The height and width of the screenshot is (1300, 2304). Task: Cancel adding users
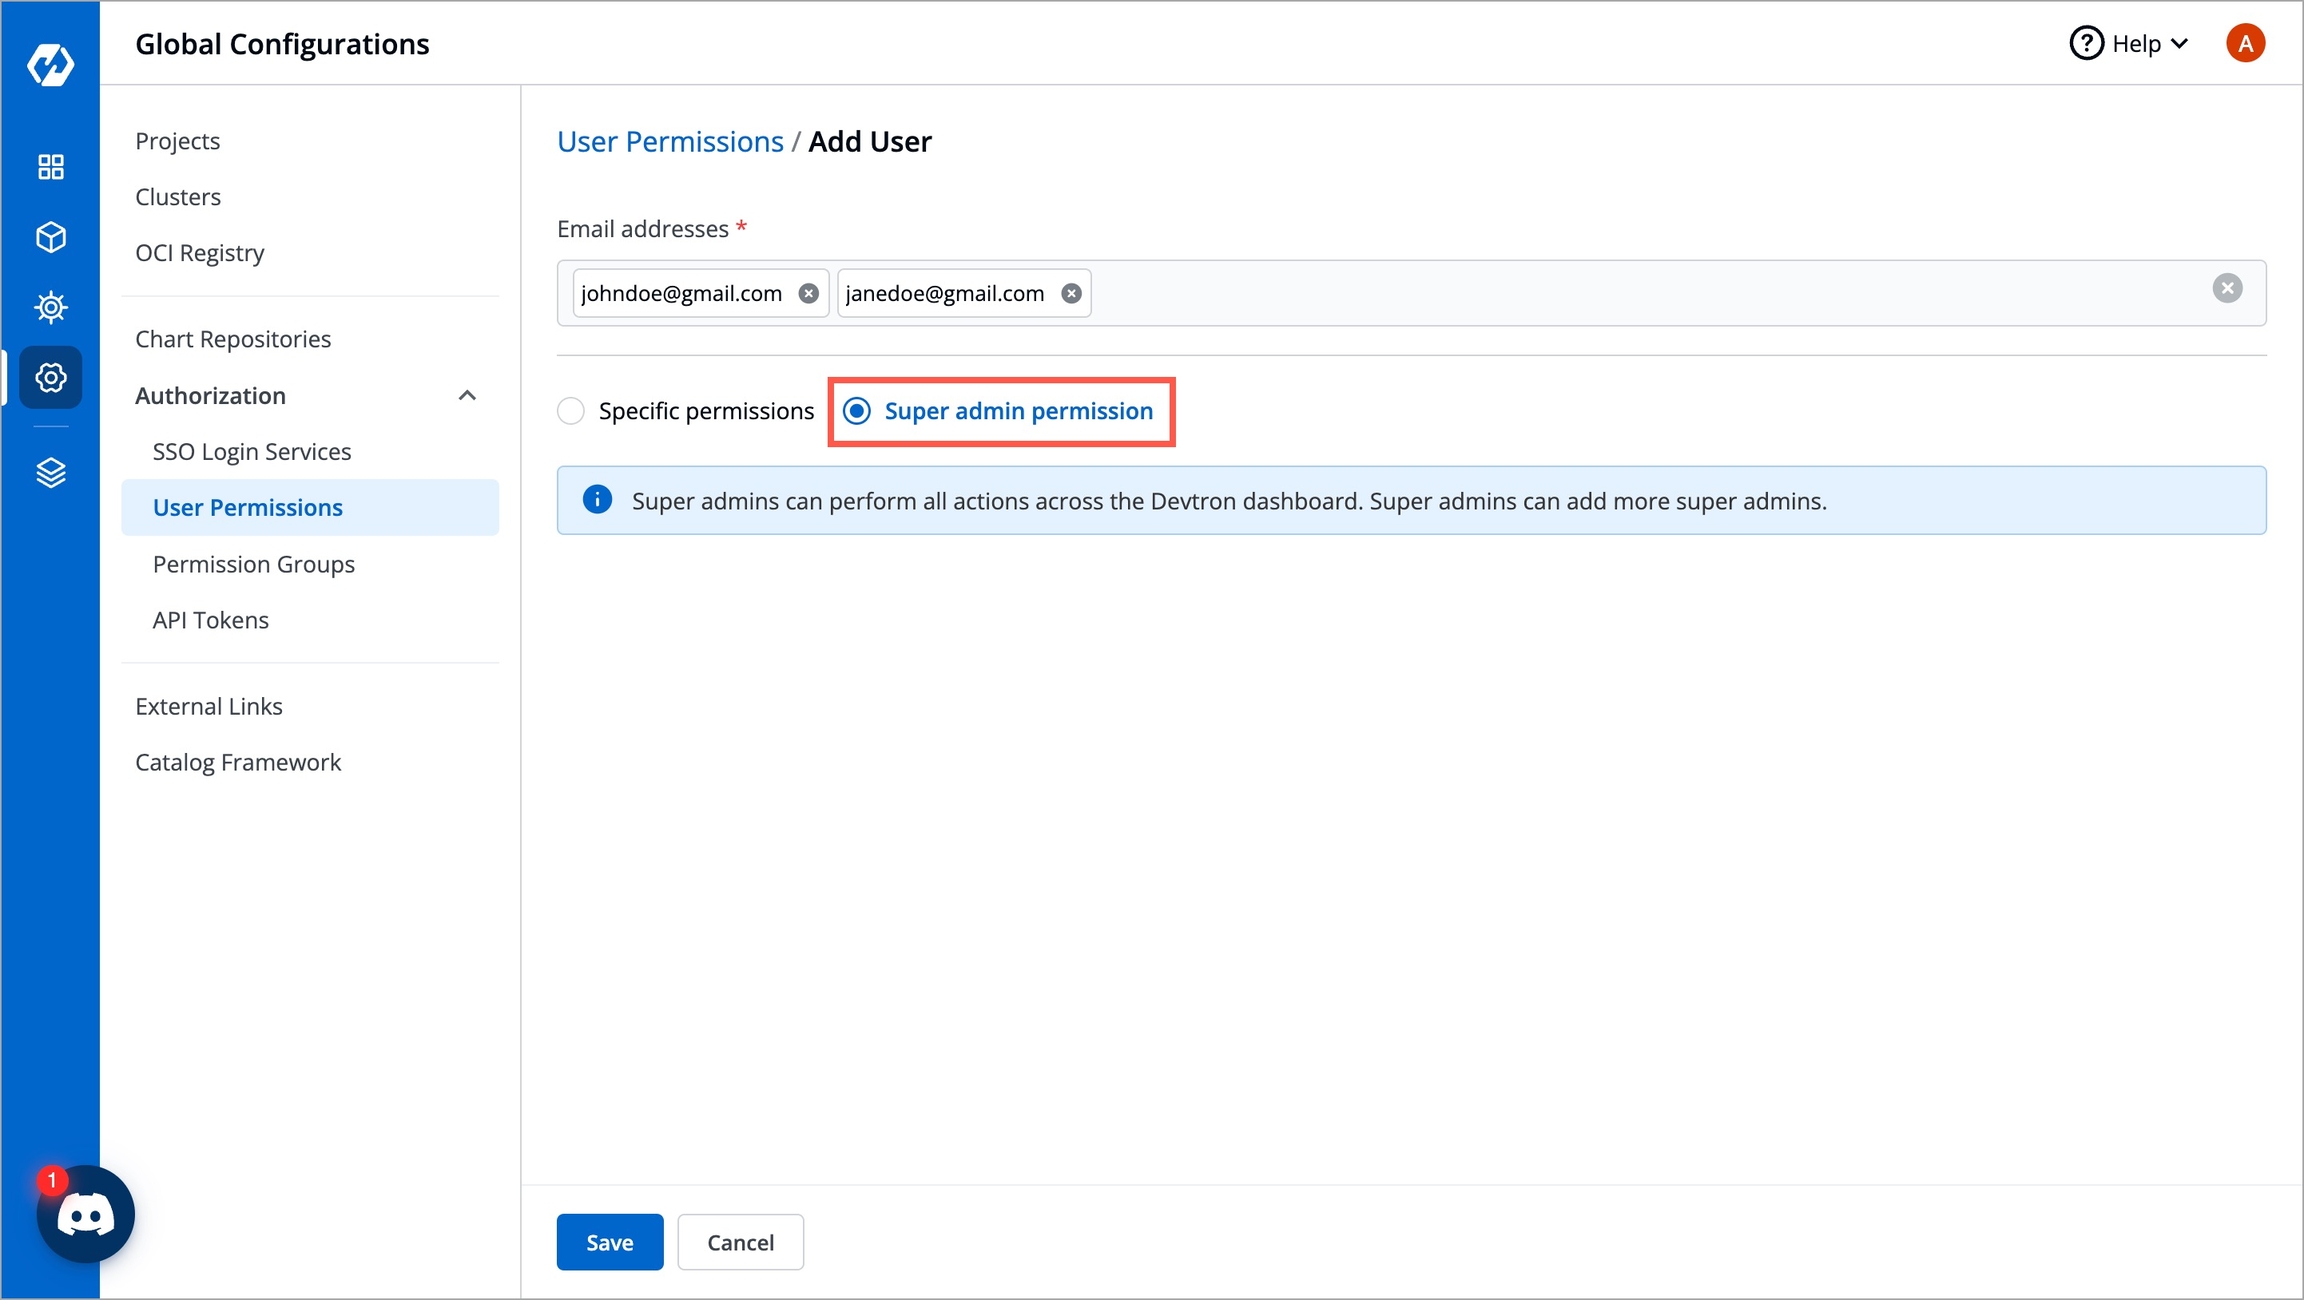[741, 1242]
